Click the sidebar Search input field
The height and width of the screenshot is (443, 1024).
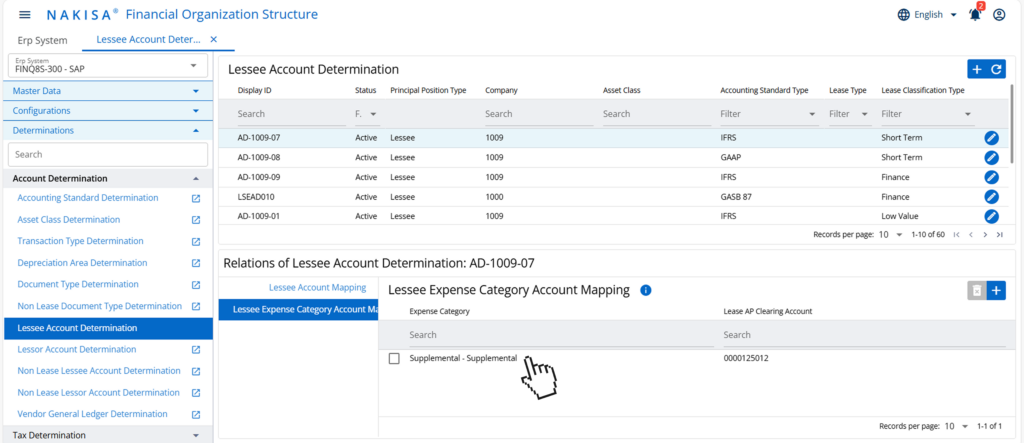pos(108,155)
